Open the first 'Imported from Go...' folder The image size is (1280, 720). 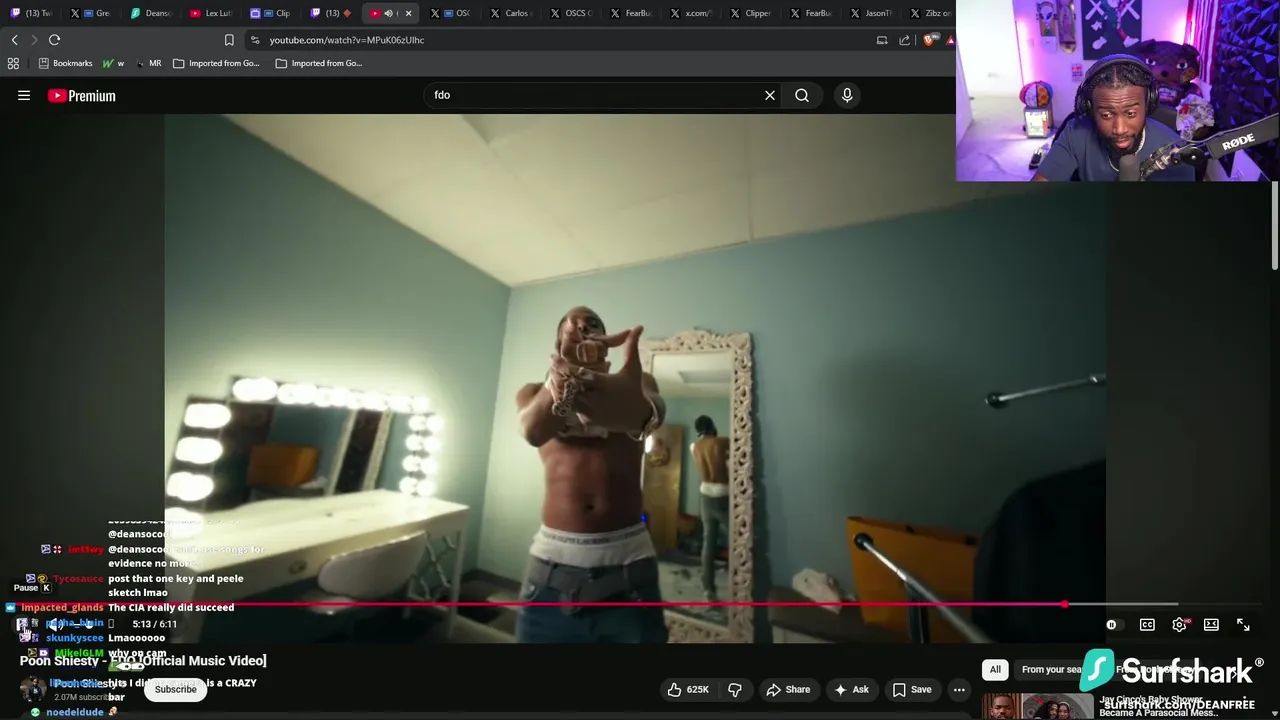pyautogui.click(x=216, y=63)
